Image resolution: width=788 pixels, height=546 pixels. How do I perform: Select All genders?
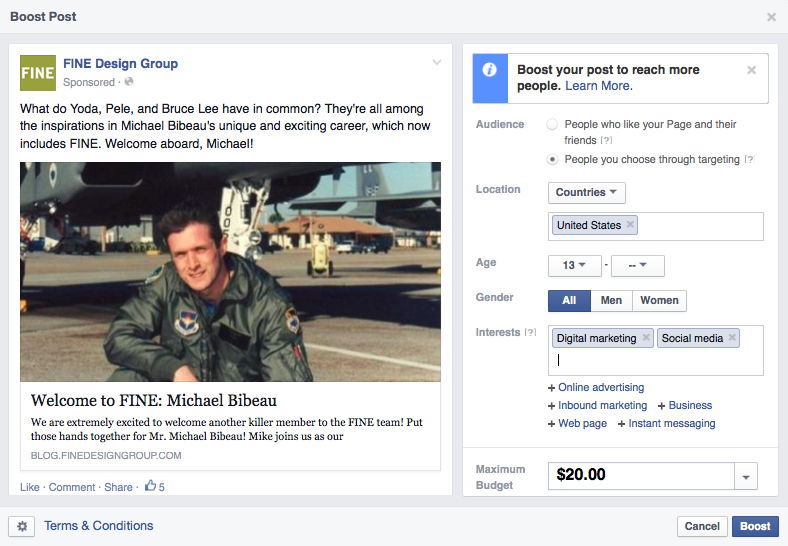pos(569,301)
